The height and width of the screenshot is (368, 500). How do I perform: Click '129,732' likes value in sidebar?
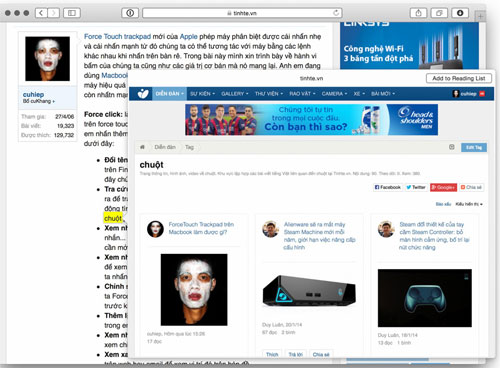tap(64, 135)
